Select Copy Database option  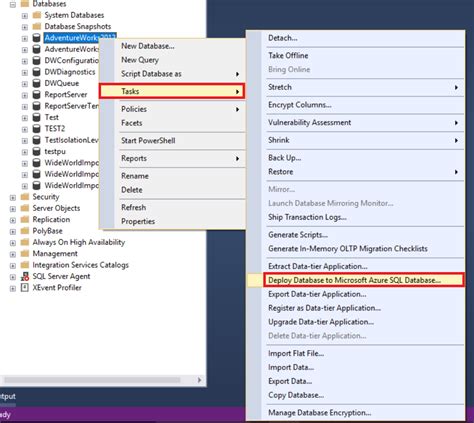(355, 395)
